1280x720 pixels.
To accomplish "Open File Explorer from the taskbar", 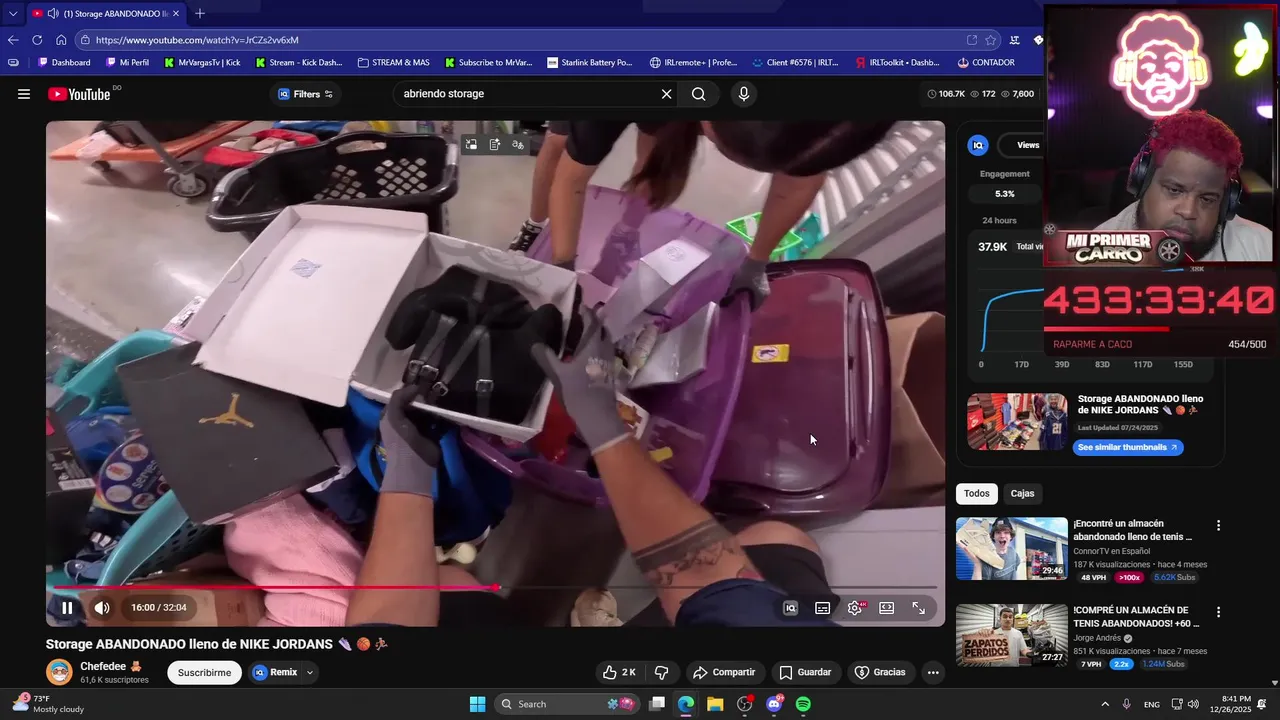I will (715, 704).
